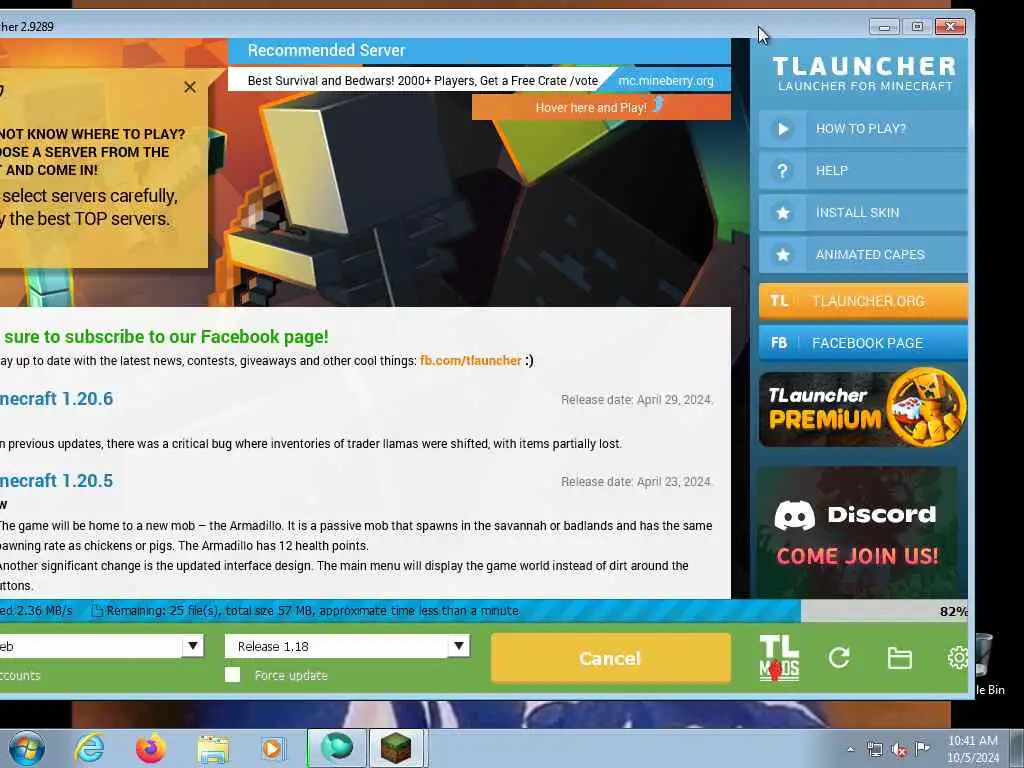Open launcher settings gear icon
The width and height of the screenshot is (1024, 768).
(x=957, y=658)
